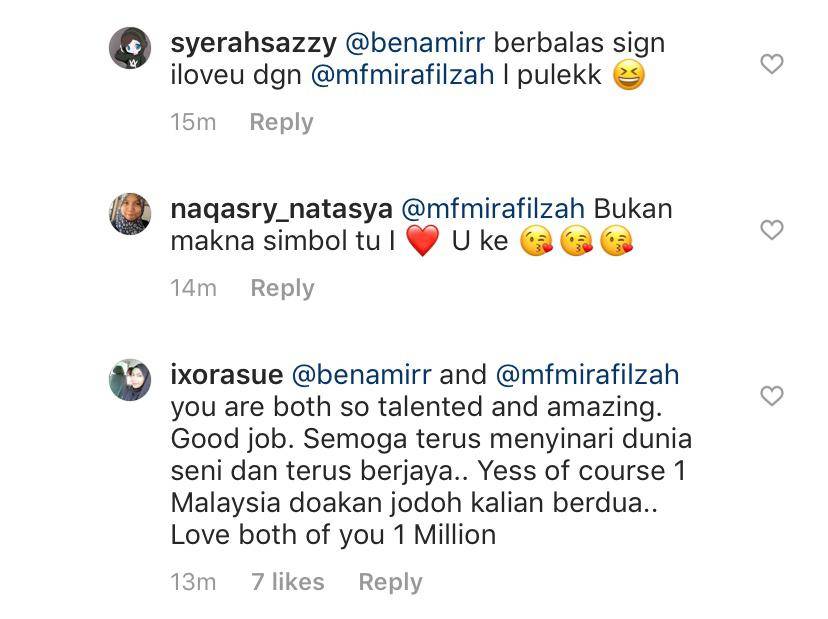Reply to syerahsazzy's comment
The image size is (828, 619).
click(281, 122)
